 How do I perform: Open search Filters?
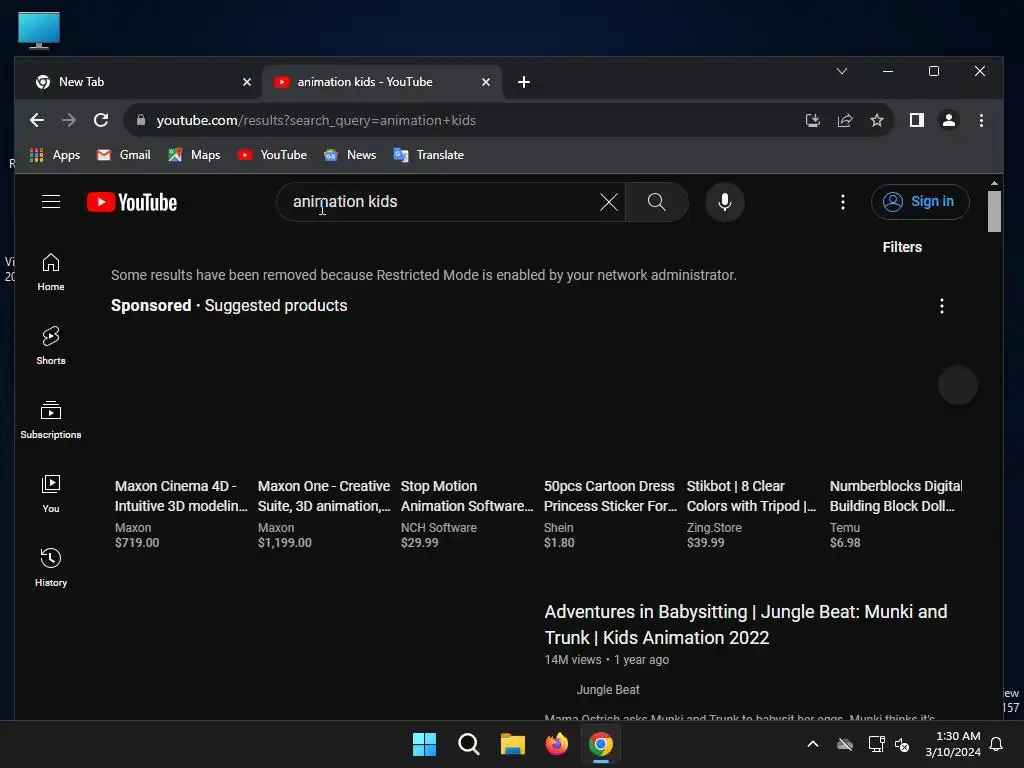[902, 248]
